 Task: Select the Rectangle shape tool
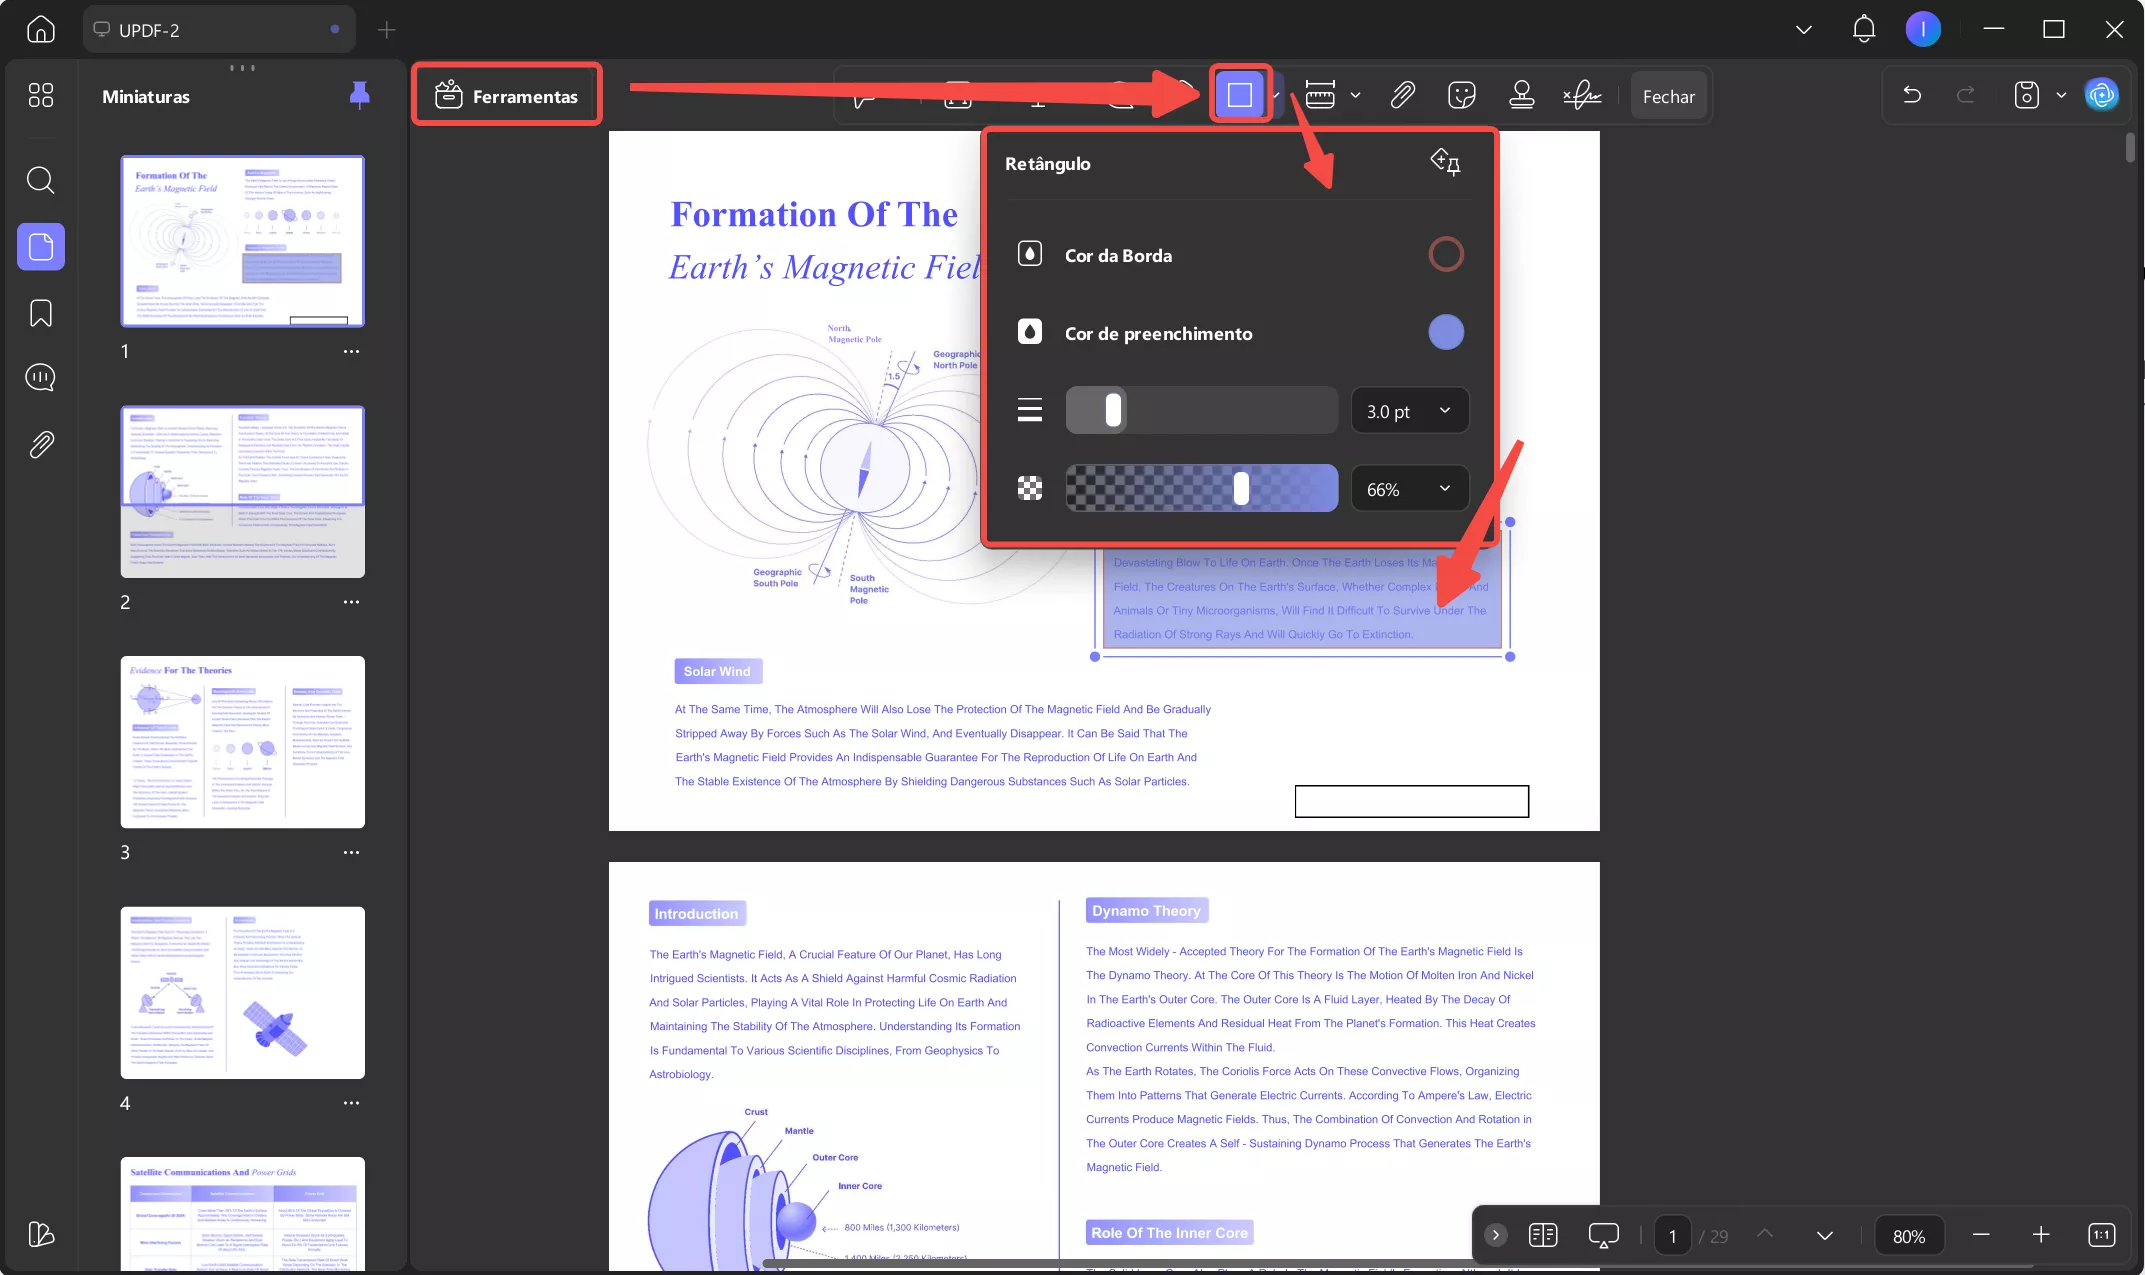pos(1239,96)
